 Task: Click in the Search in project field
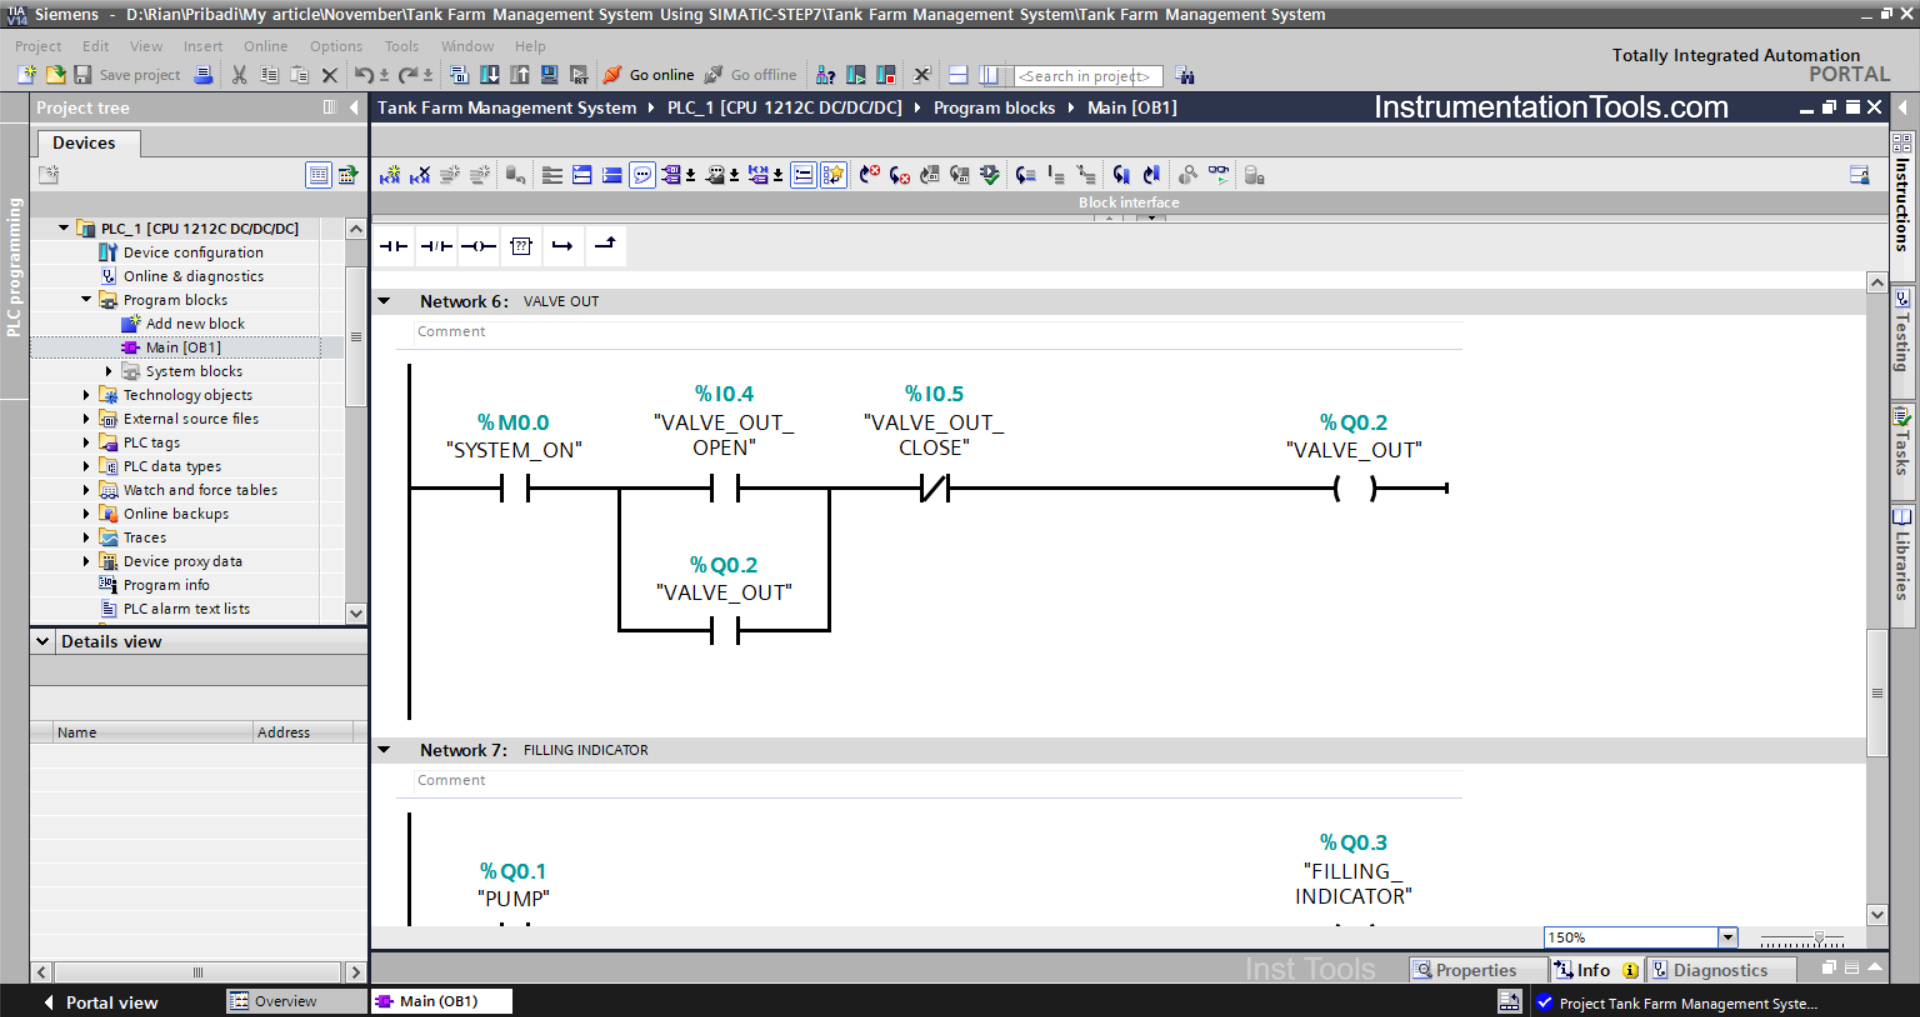(x=1087, y=75)
